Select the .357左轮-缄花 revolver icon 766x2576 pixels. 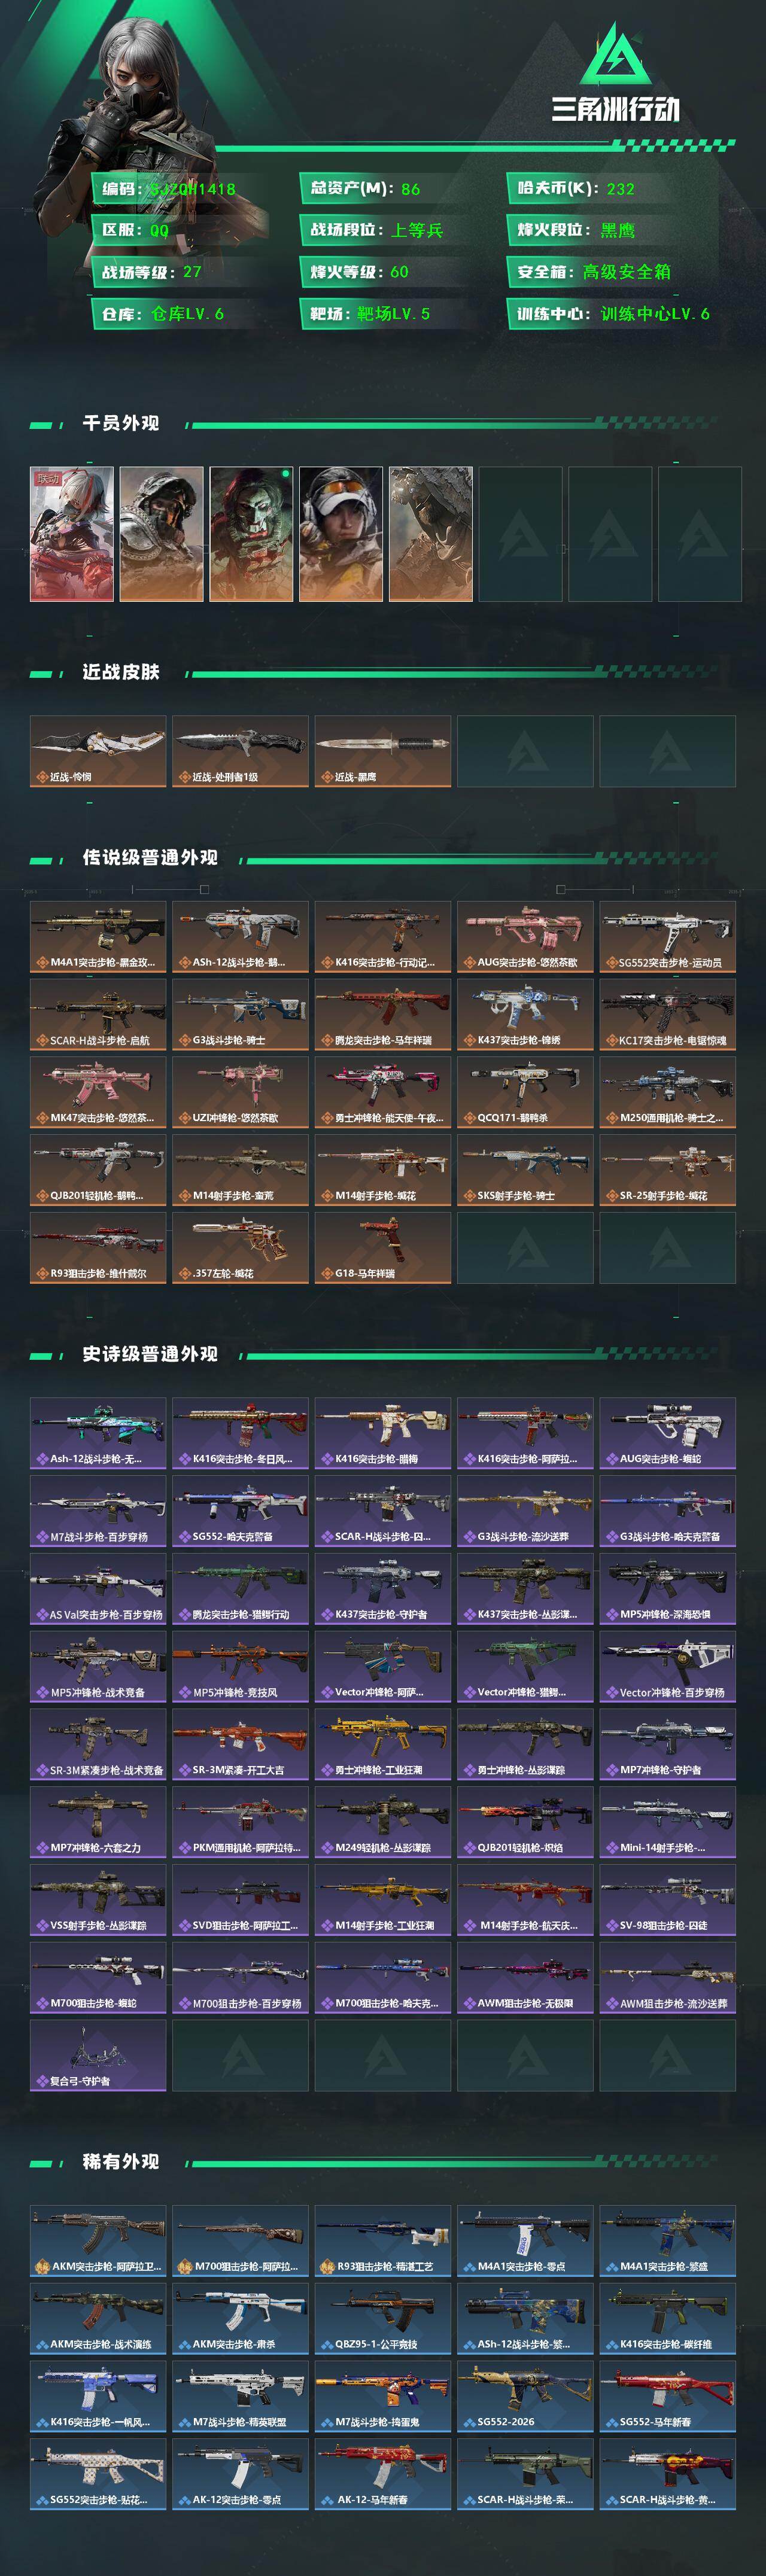(240, 1247)
